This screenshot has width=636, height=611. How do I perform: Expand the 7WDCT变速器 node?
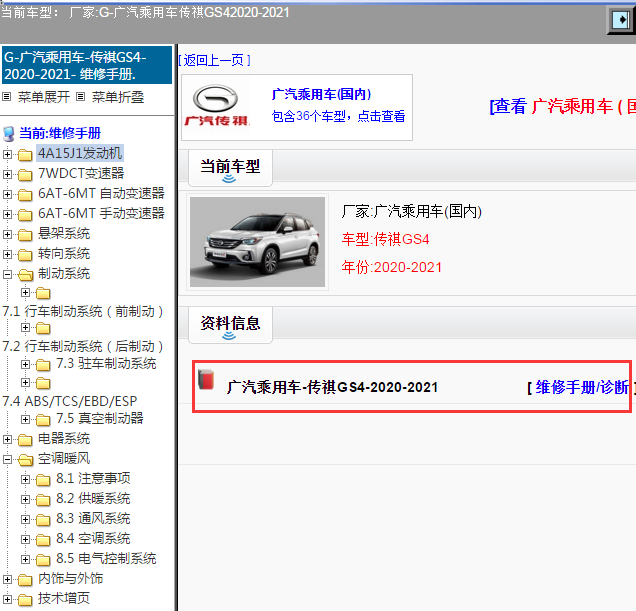[x=7, y=174]
